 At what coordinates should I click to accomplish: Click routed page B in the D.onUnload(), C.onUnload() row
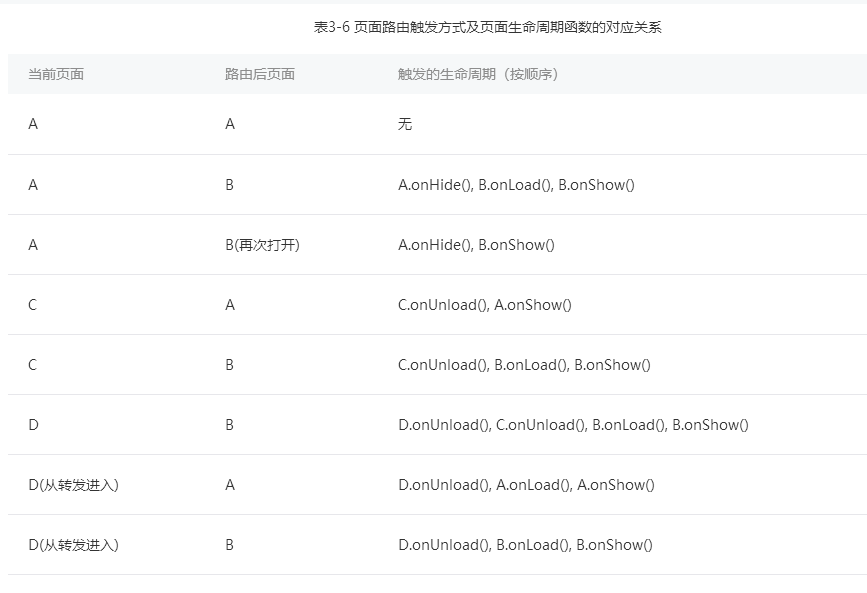point(229,425)
